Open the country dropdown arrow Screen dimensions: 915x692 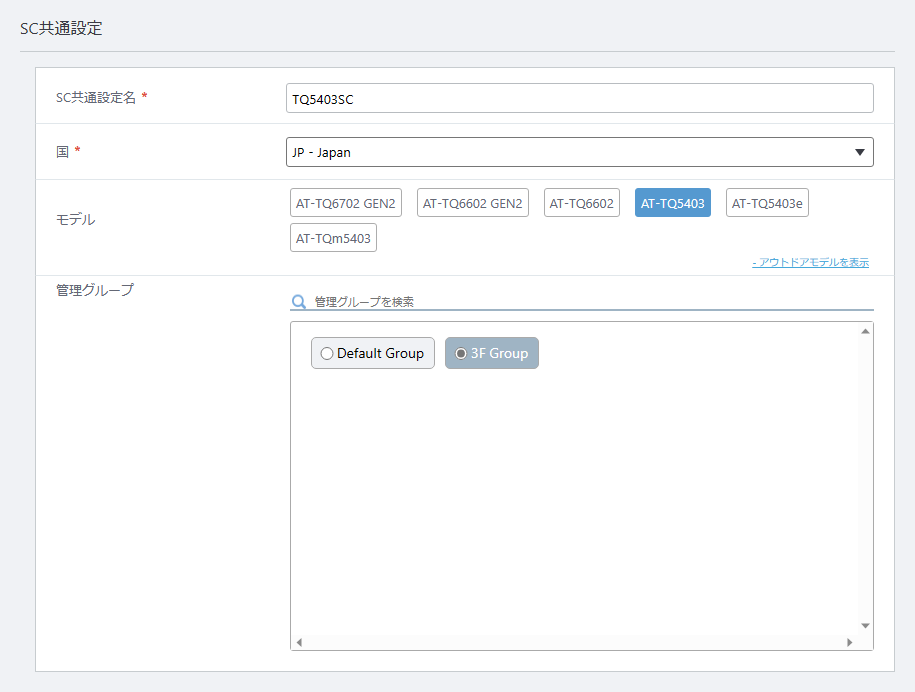[859, 152]
